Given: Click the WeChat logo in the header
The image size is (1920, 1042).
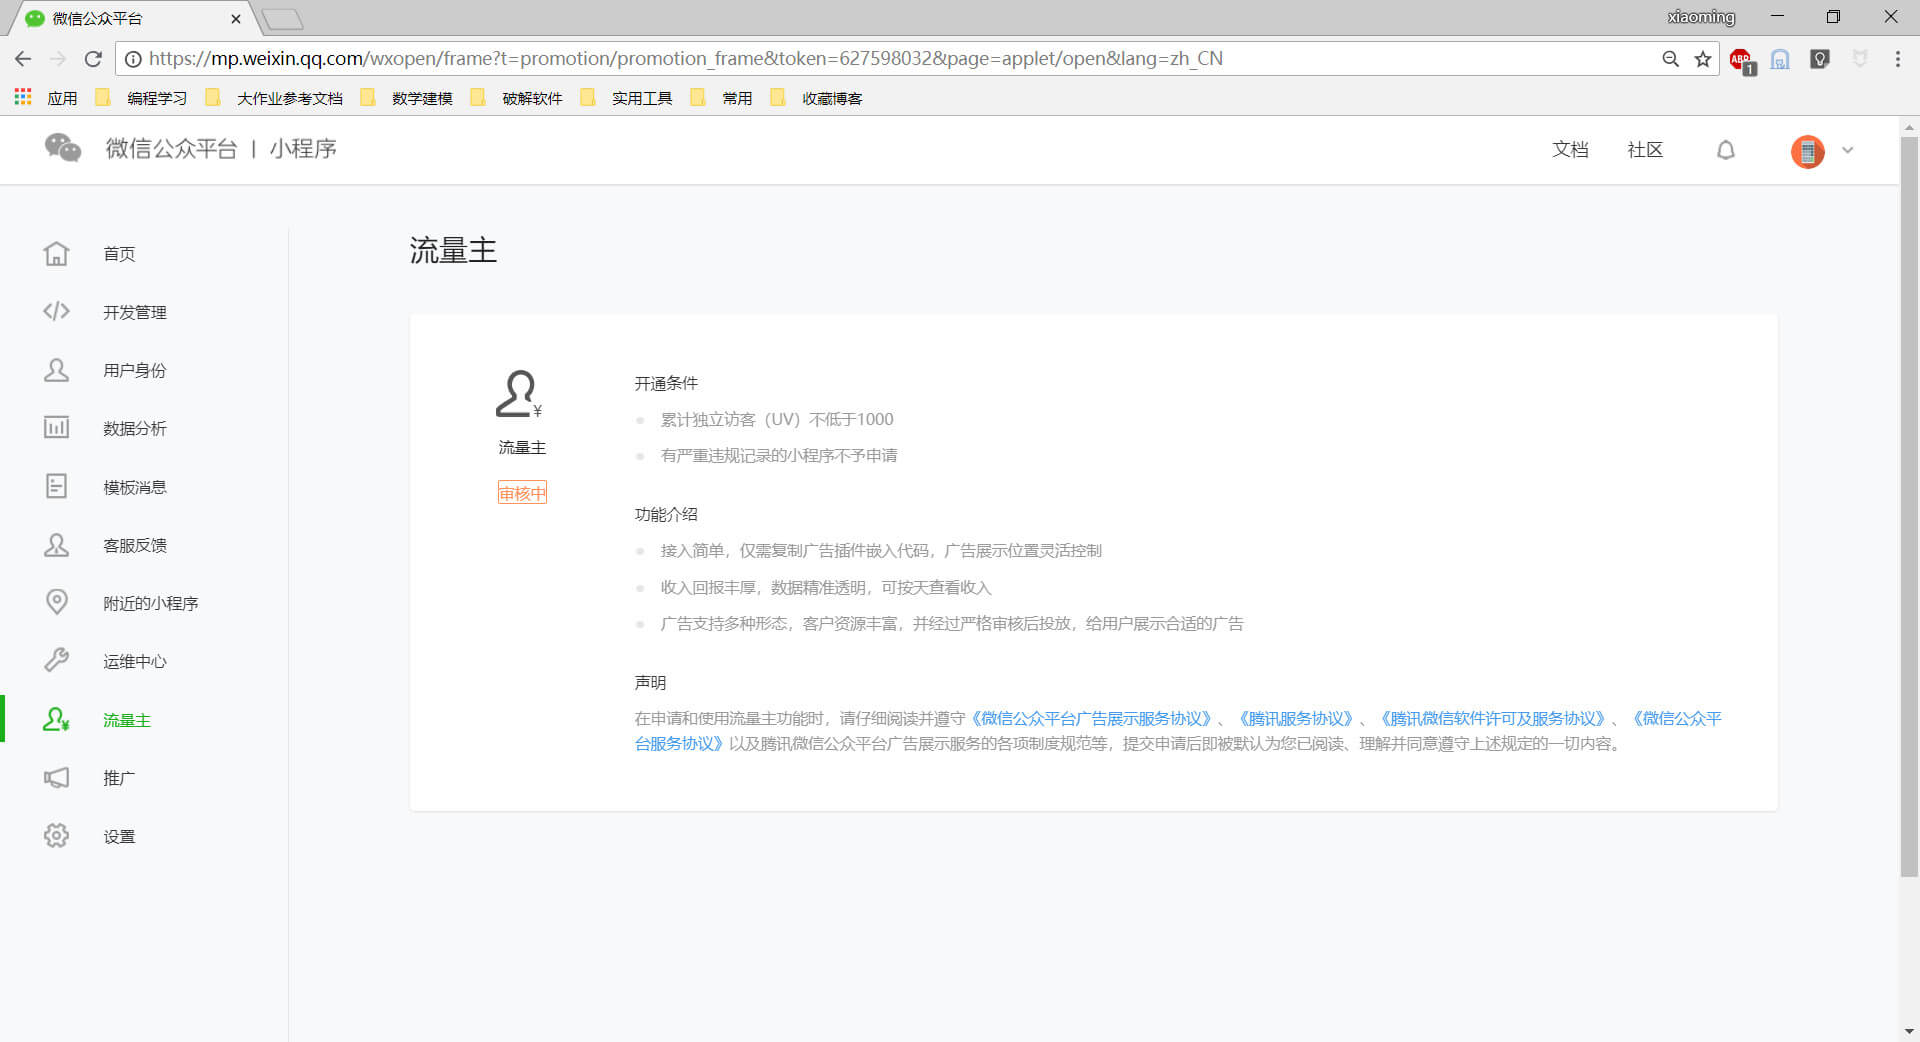Looking at the screenshot, I should coord(62,148).
